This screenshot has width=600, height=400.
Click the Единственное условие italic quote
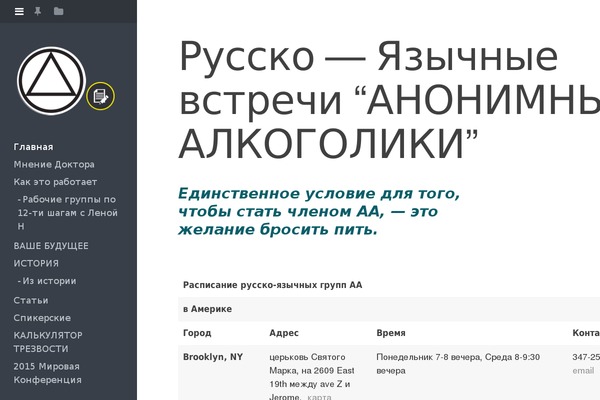click(x=319, y=211)
